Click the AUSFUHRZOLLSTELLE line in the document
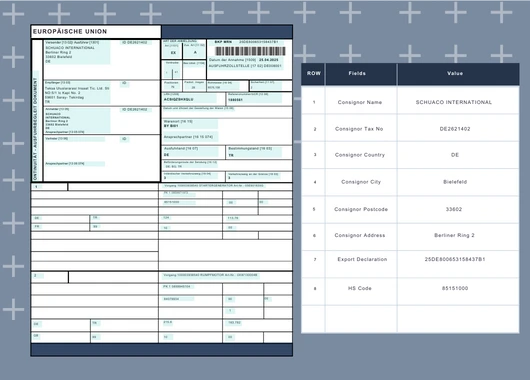530x380 pixels. coord(245,66)
